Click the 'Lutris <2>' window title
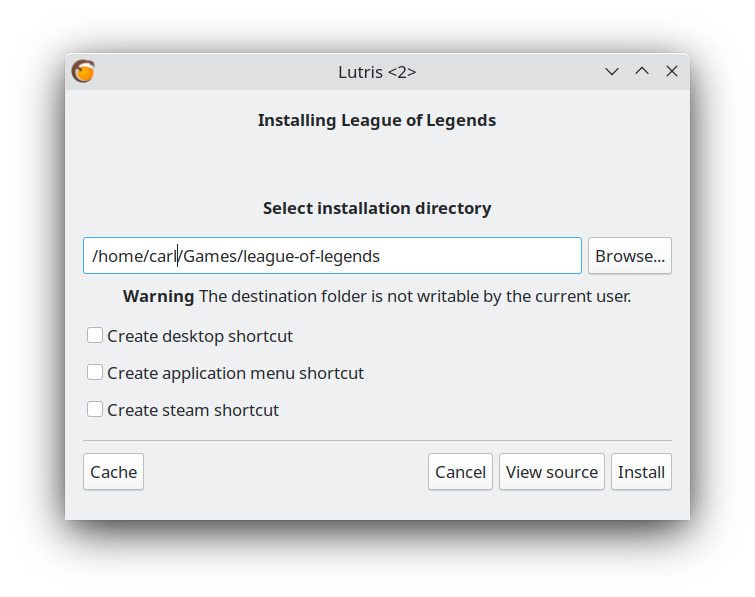Screen dimensions: 755x597 click(x=377, y=72)
